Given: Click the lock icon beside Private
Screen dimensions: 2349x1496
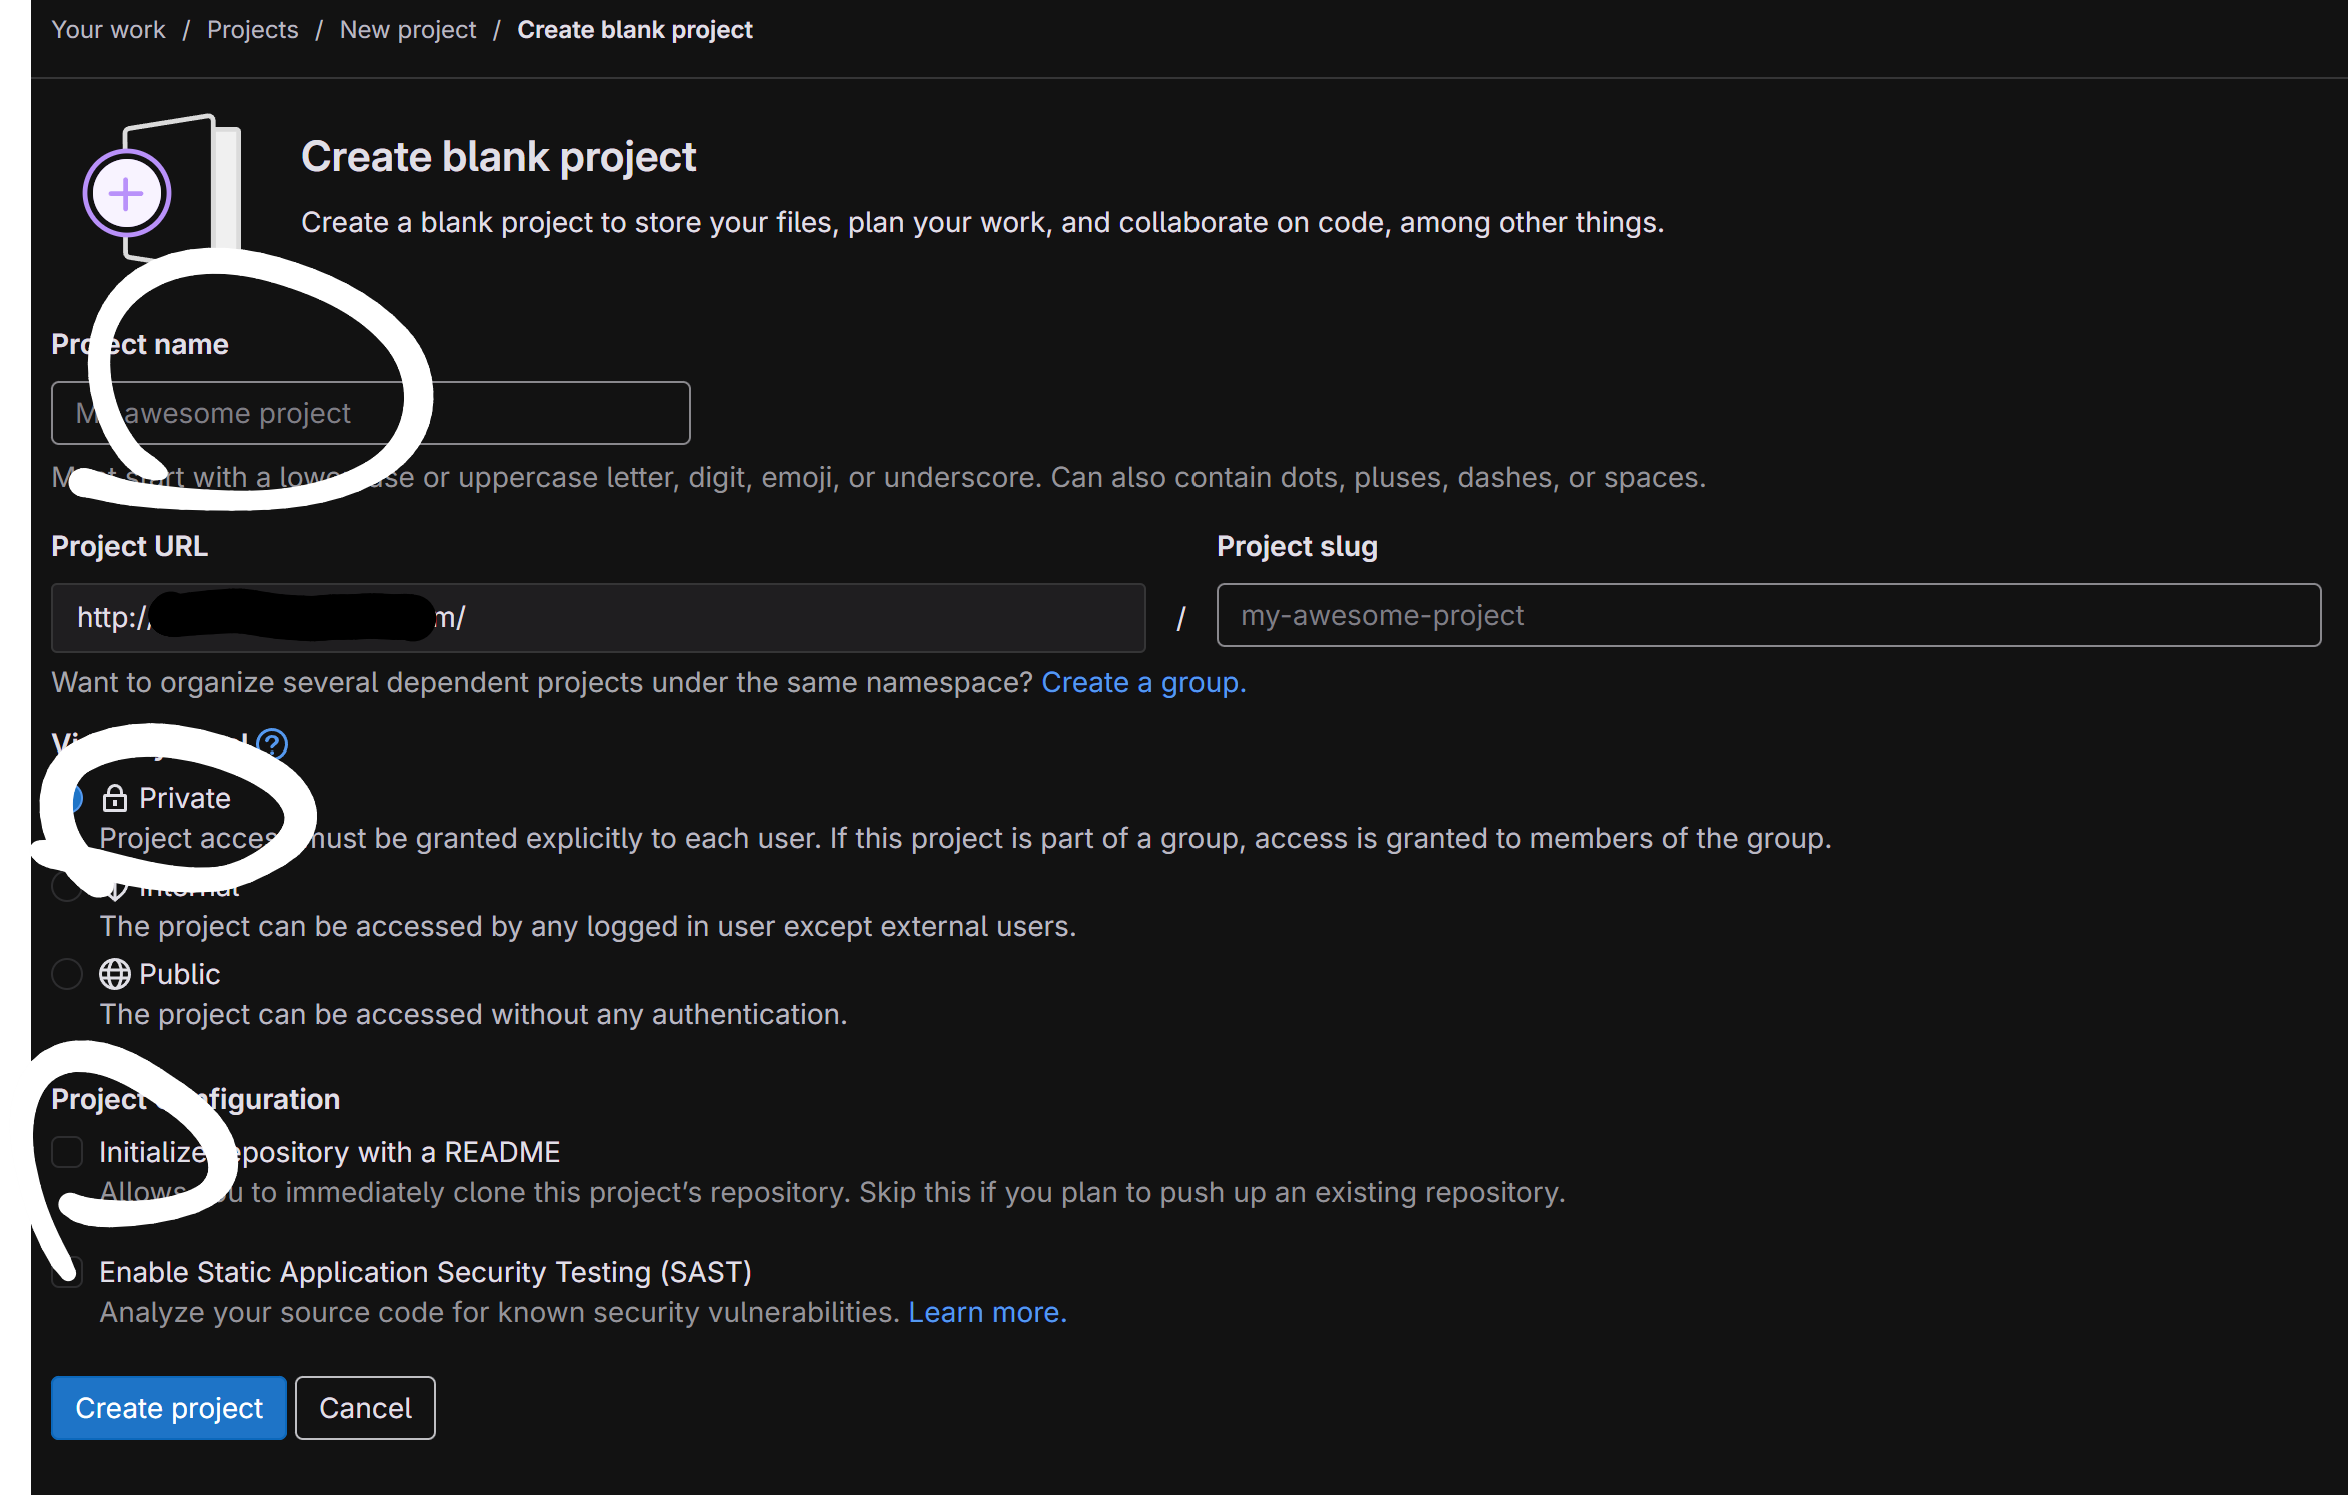Looking at the screenshot, I should tap(115, 798).
